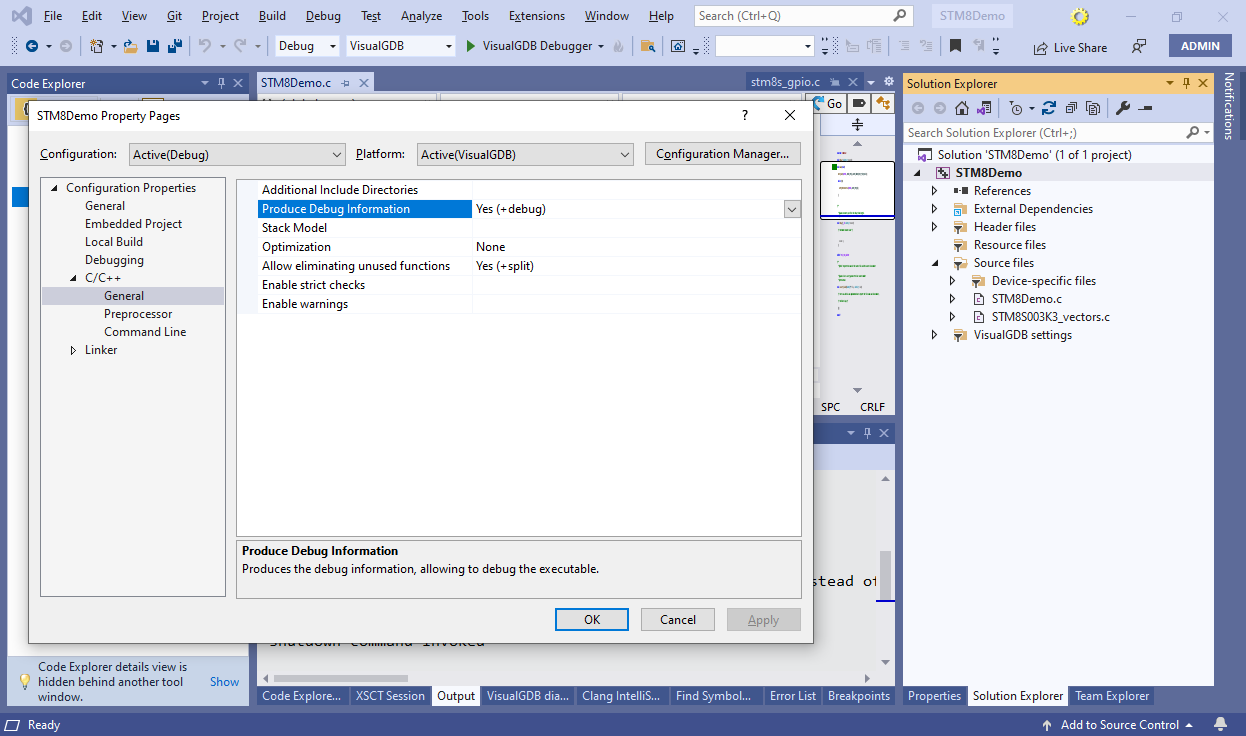Expand External Dependencies in Solution Explorer
1246x736 pixels.
[935, 209]
